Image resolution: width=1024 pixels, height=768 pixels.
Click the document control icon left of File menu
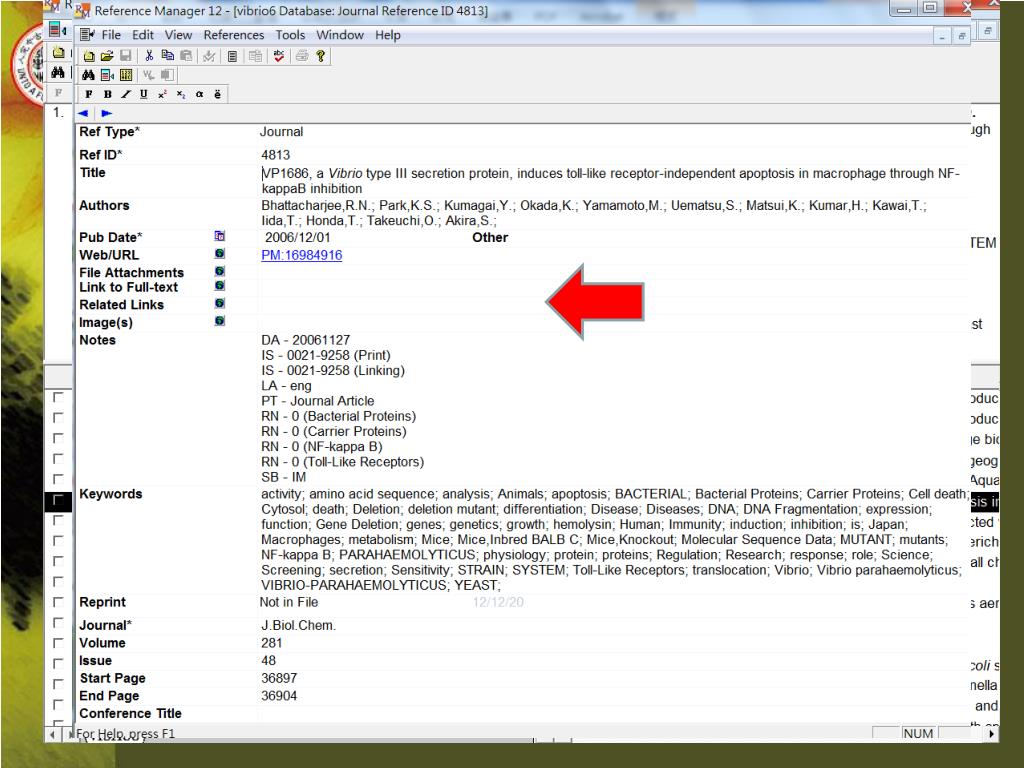86,35
